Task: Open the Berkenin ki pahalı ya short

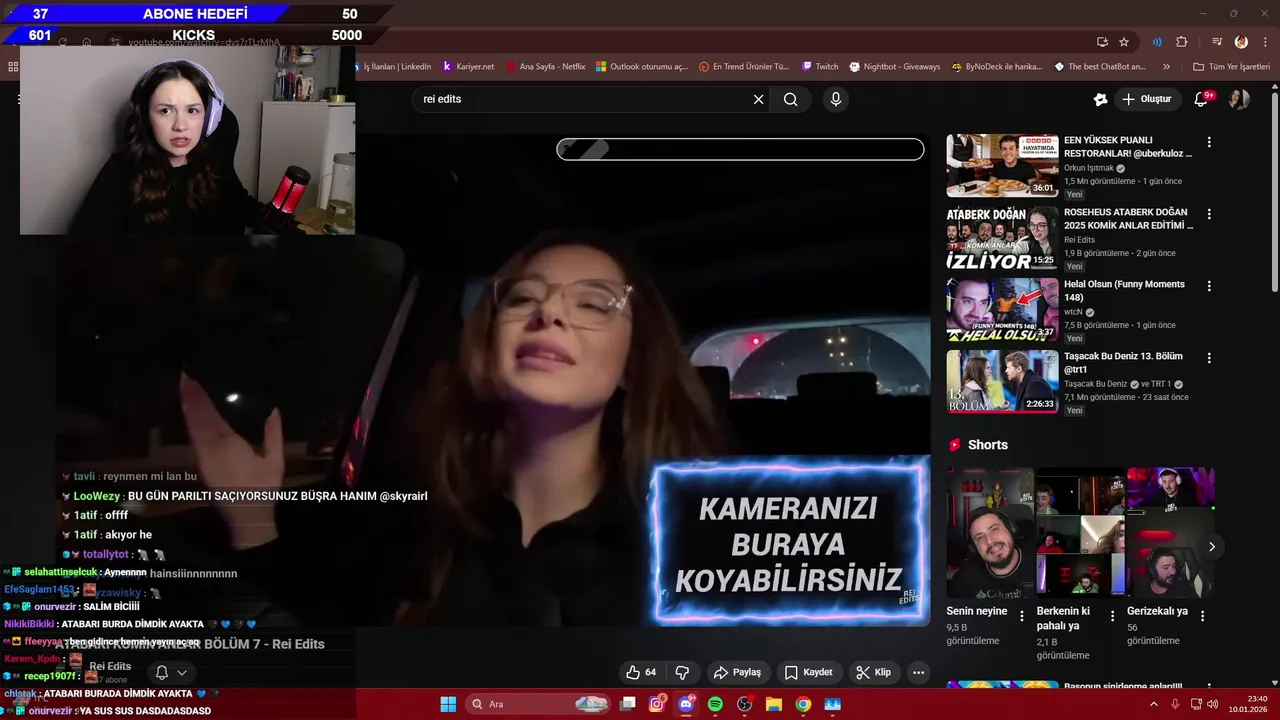Action: pyautogui.click(x=1080, y=532)
